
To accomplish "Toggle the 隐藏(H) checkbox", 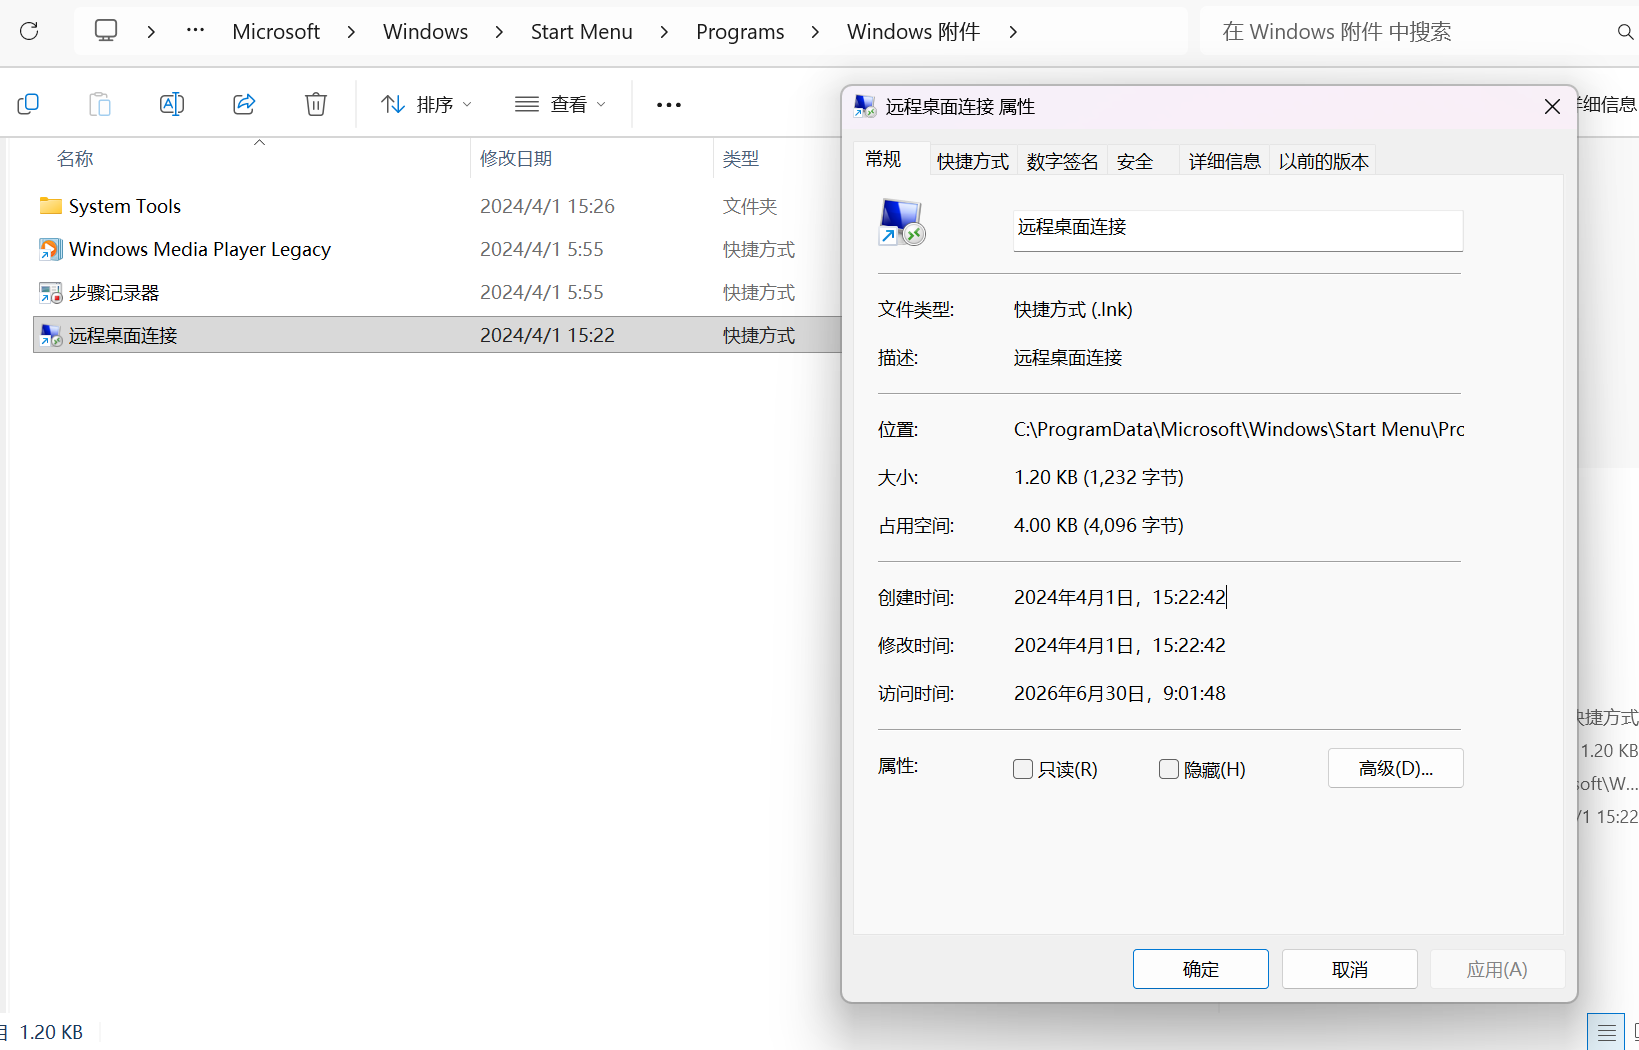I will click(x=1169, y=769).
